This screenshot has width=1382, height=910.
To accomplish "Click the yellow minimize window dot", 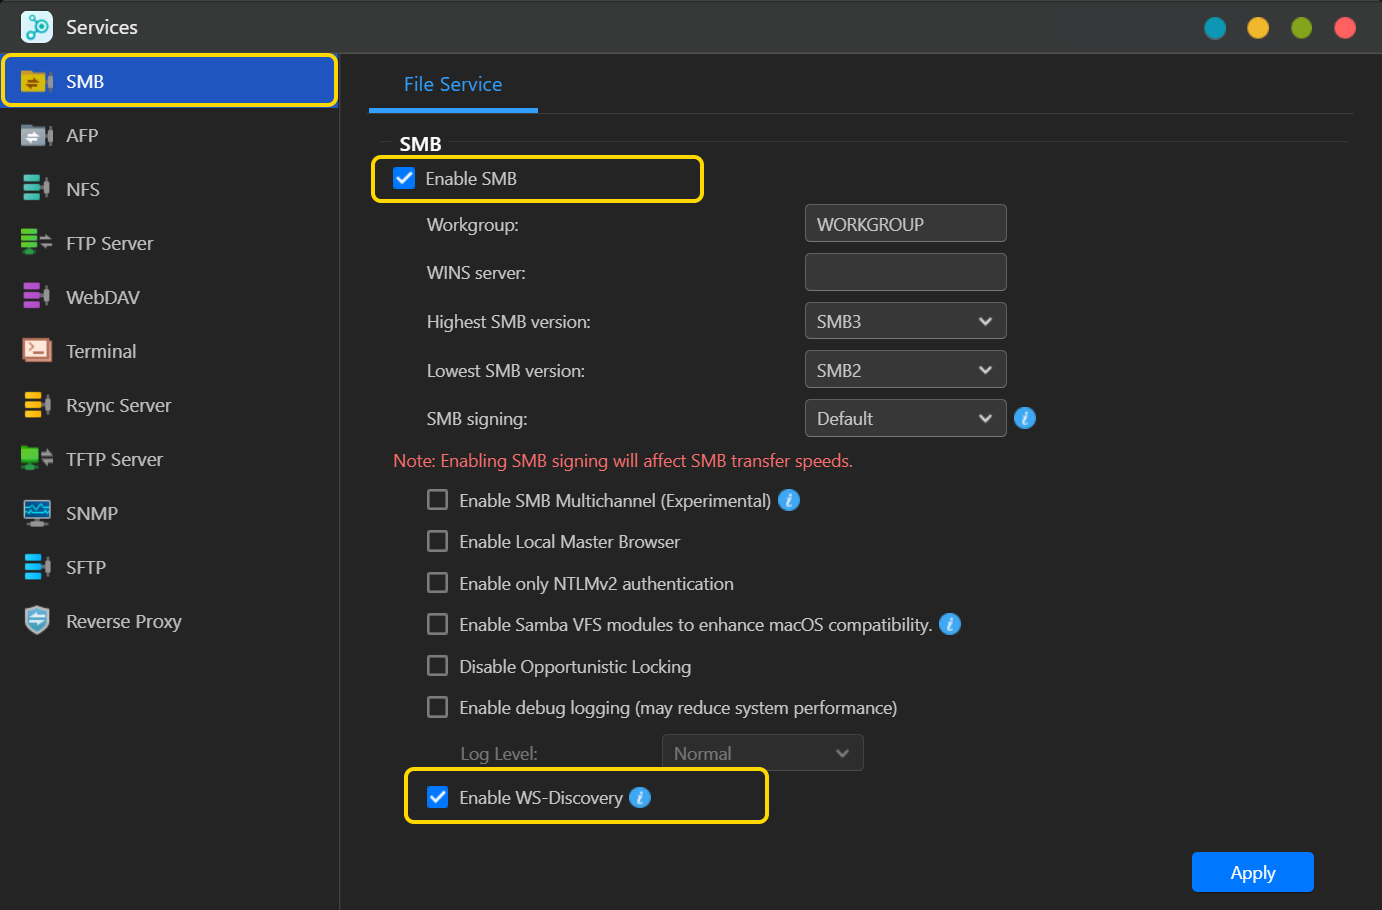I will tap(1258, 28).
